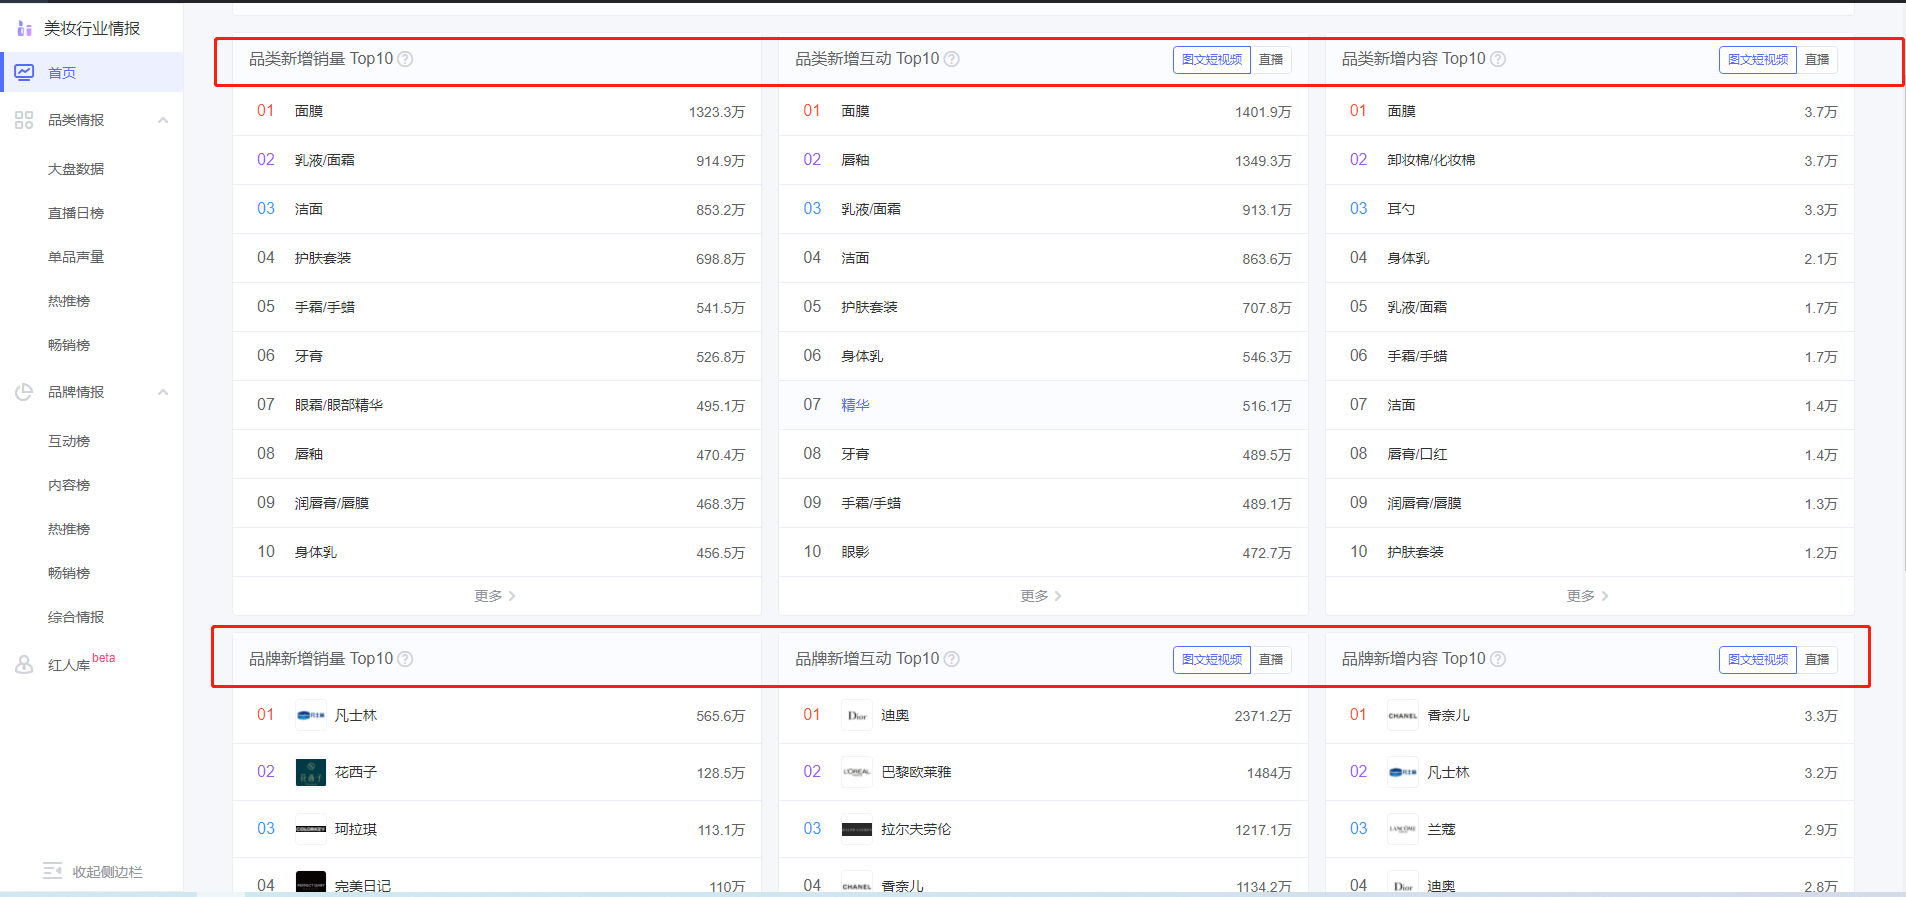Image resolution: width=1906 pixels, height=897 pixels.
Task: Select 直播 in 品牌新增互动 panel
Action: [x=1271, y=660]
